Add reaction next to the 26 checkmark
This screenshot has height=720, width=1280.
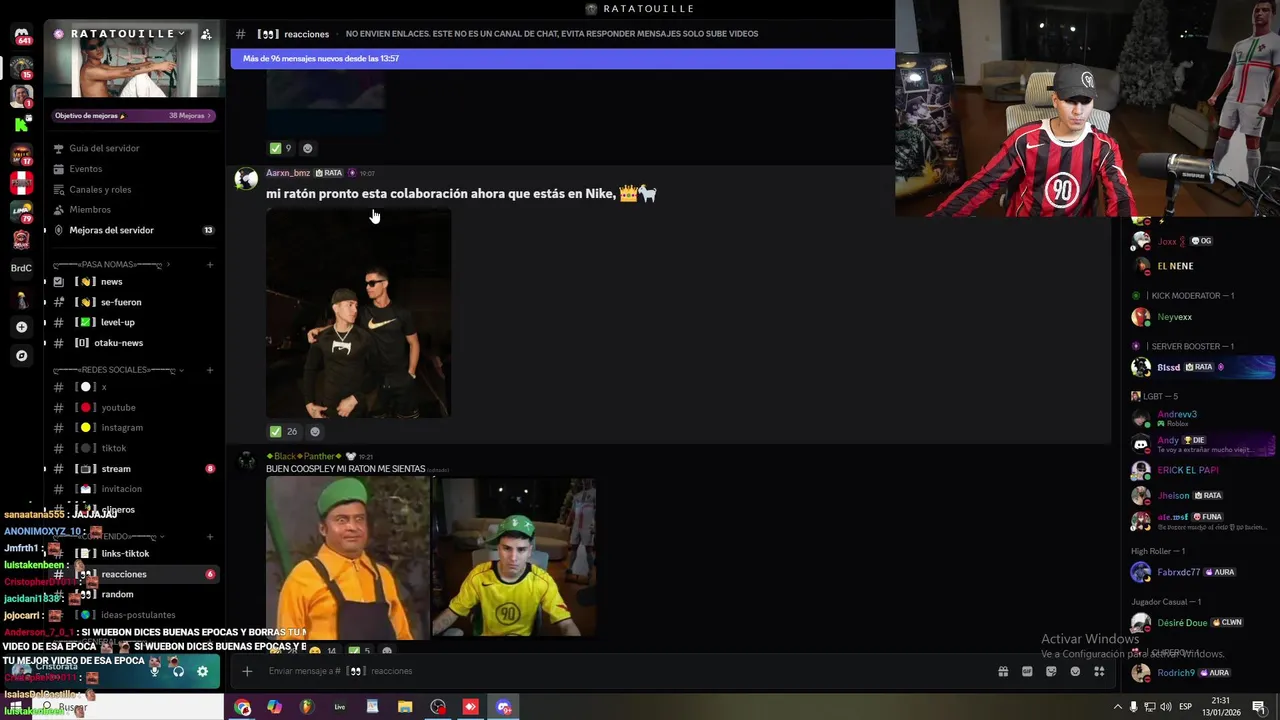315,432
